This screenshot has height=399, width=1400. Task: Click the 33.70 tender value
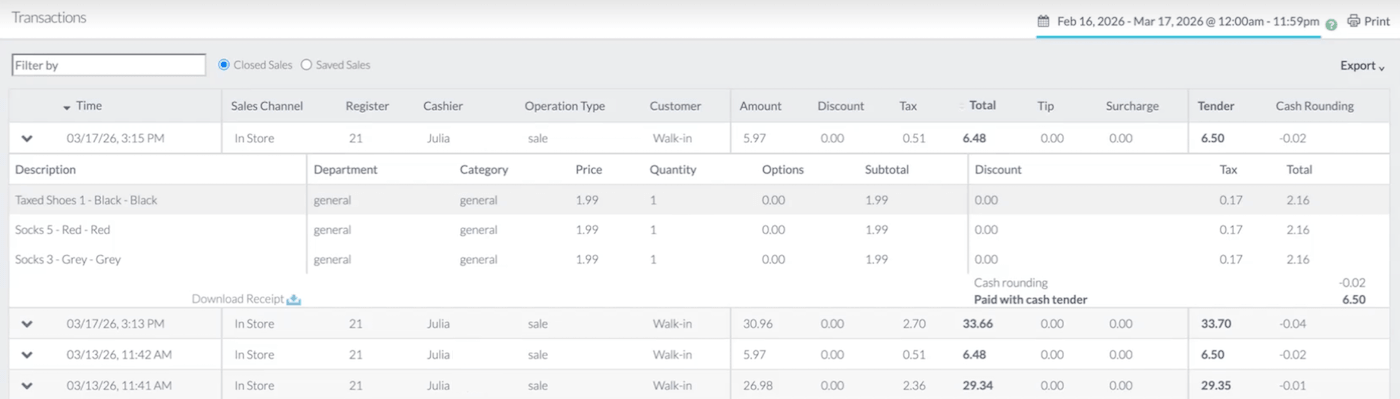[x=1216, y=324]
